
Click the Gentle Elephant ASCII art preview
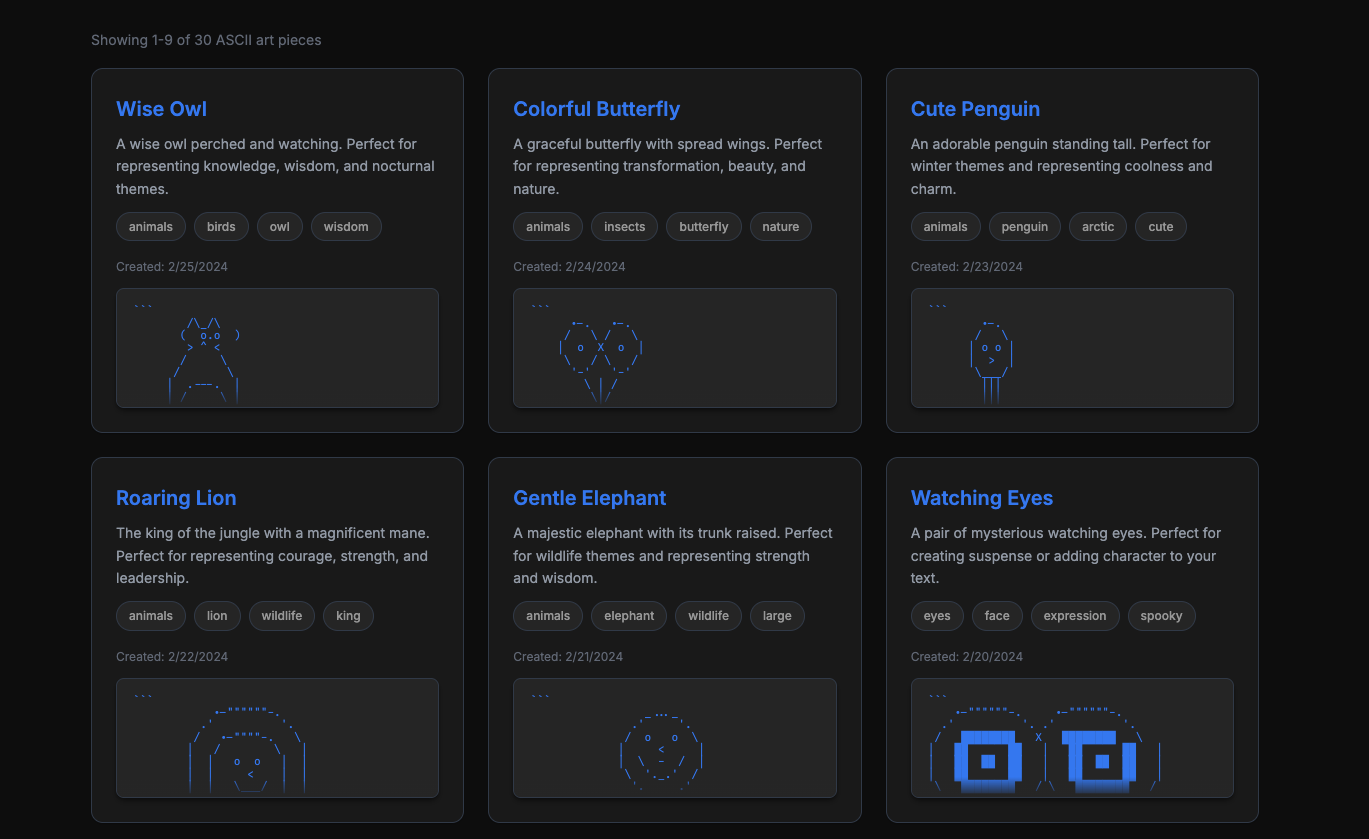point(675,738)
